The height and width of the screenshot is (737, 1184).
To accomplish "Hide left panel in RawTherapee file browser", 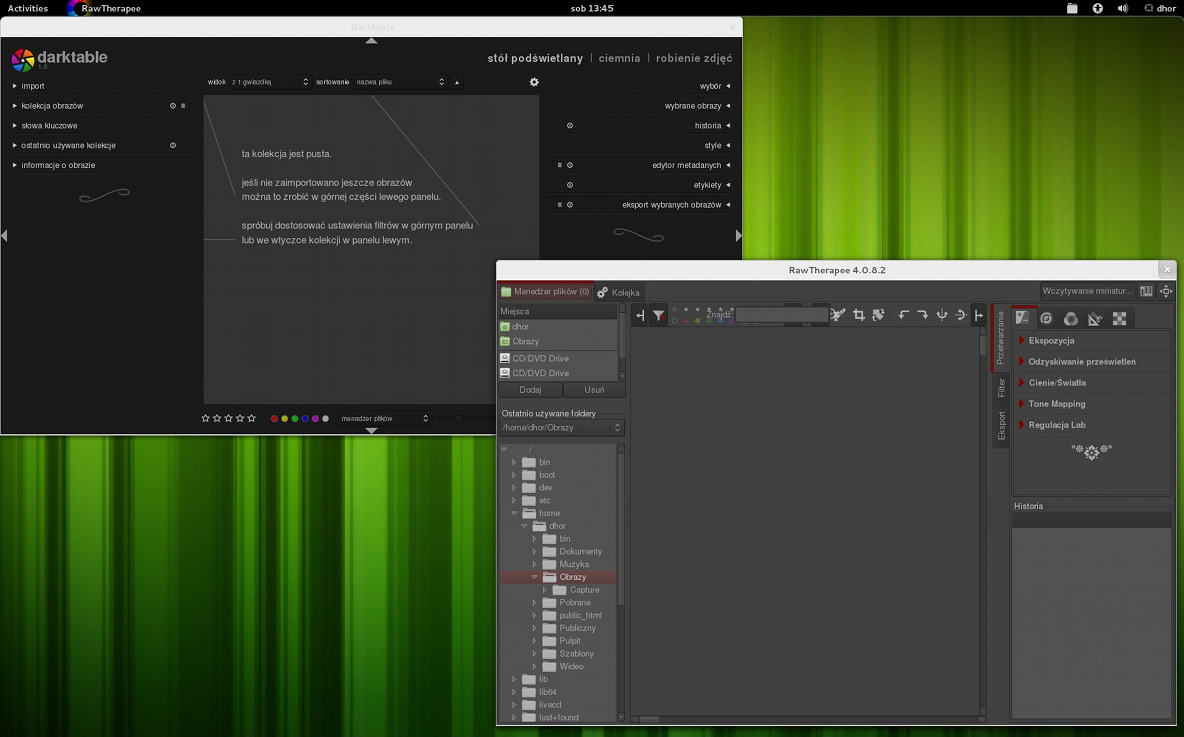I will pos(640,315).
